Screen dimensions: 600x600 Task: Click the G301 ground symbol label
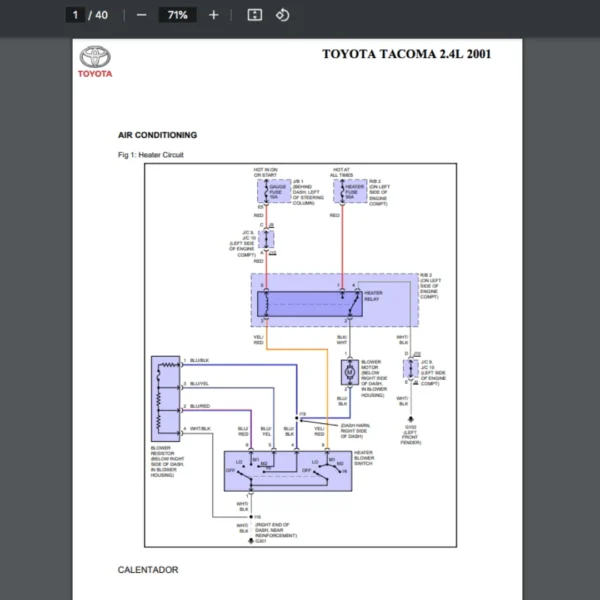point(260,541)
